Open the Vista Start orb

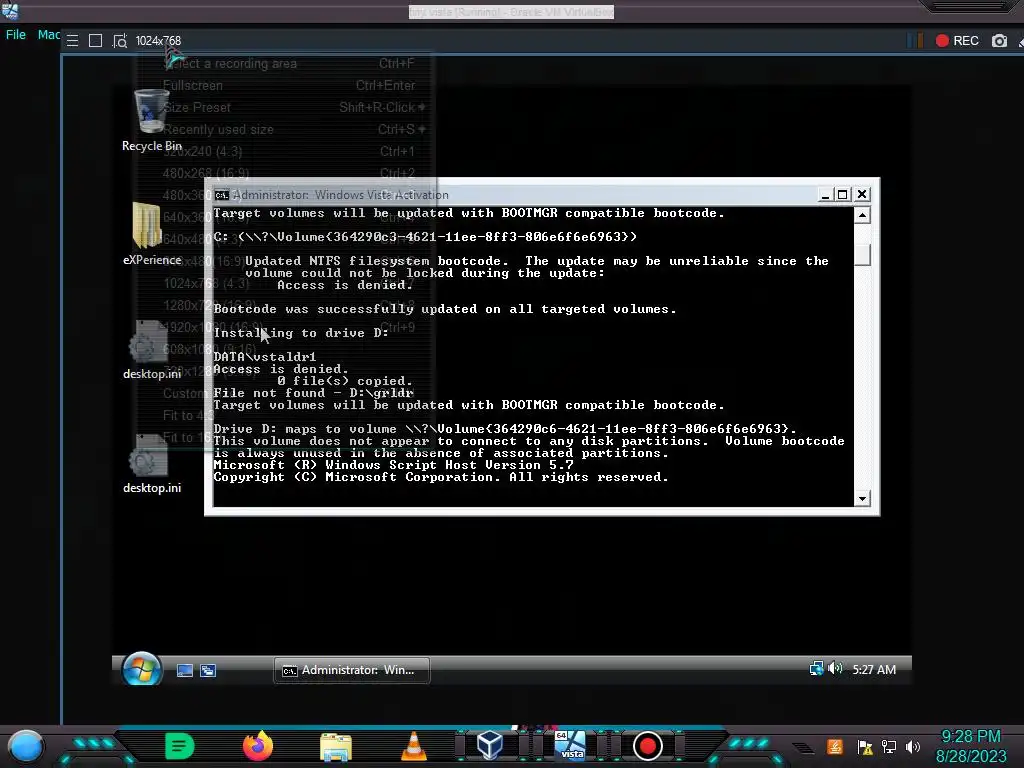pyautogui.click(x=142, y=669)
